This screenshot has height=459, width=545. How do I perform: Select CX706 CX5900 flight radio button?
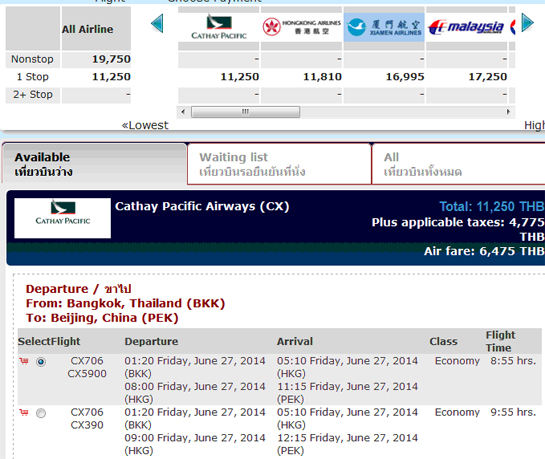click(41, 362)
